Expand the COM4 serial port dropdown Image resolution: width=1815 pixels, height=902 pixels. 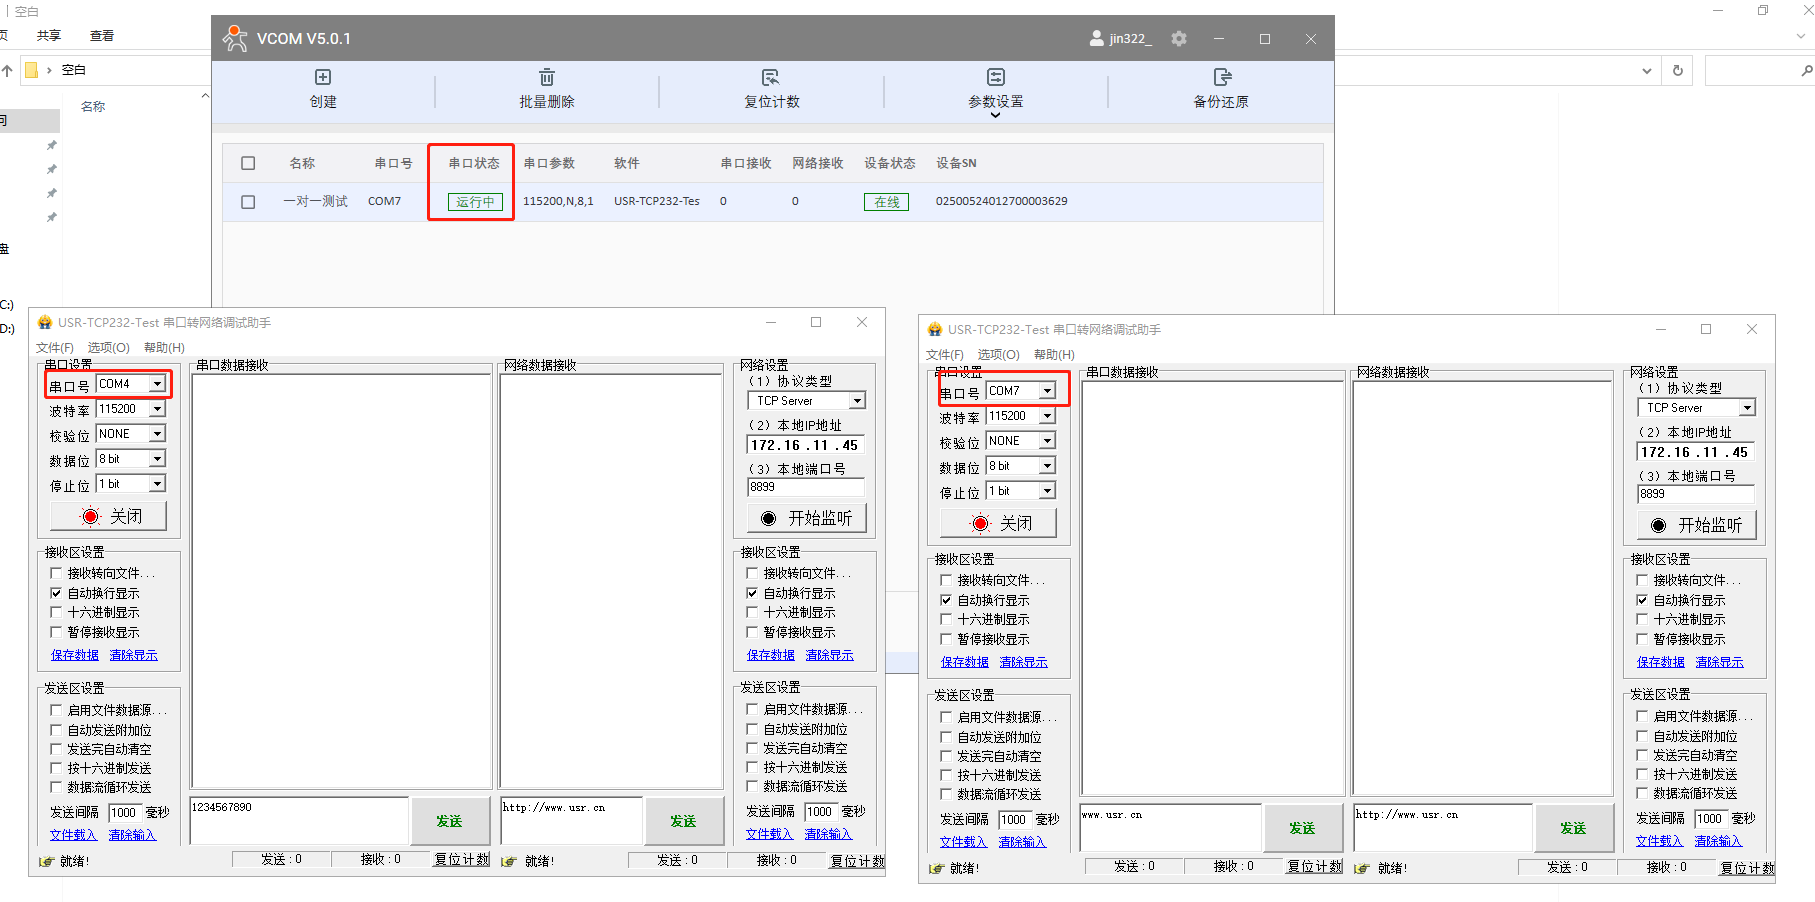[157, 384]
